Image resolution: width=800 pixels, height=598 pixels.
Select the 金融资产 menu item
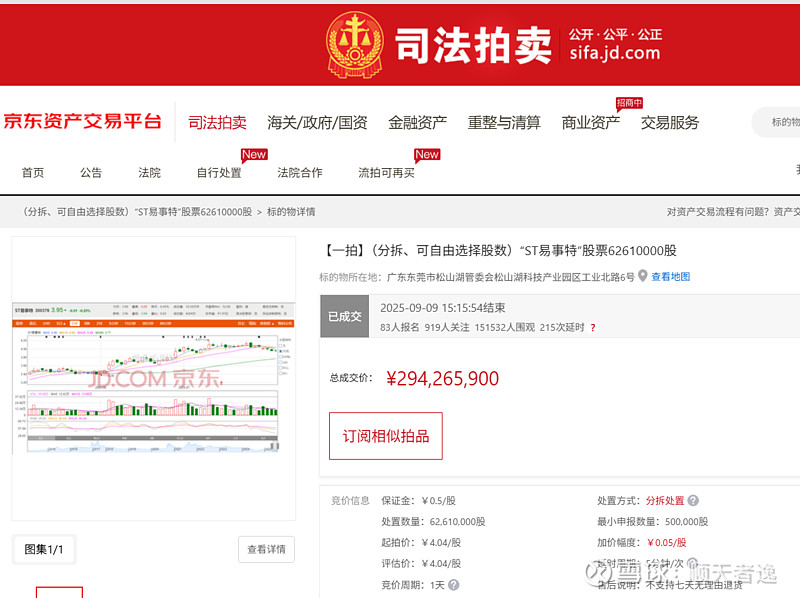(417, 123)
